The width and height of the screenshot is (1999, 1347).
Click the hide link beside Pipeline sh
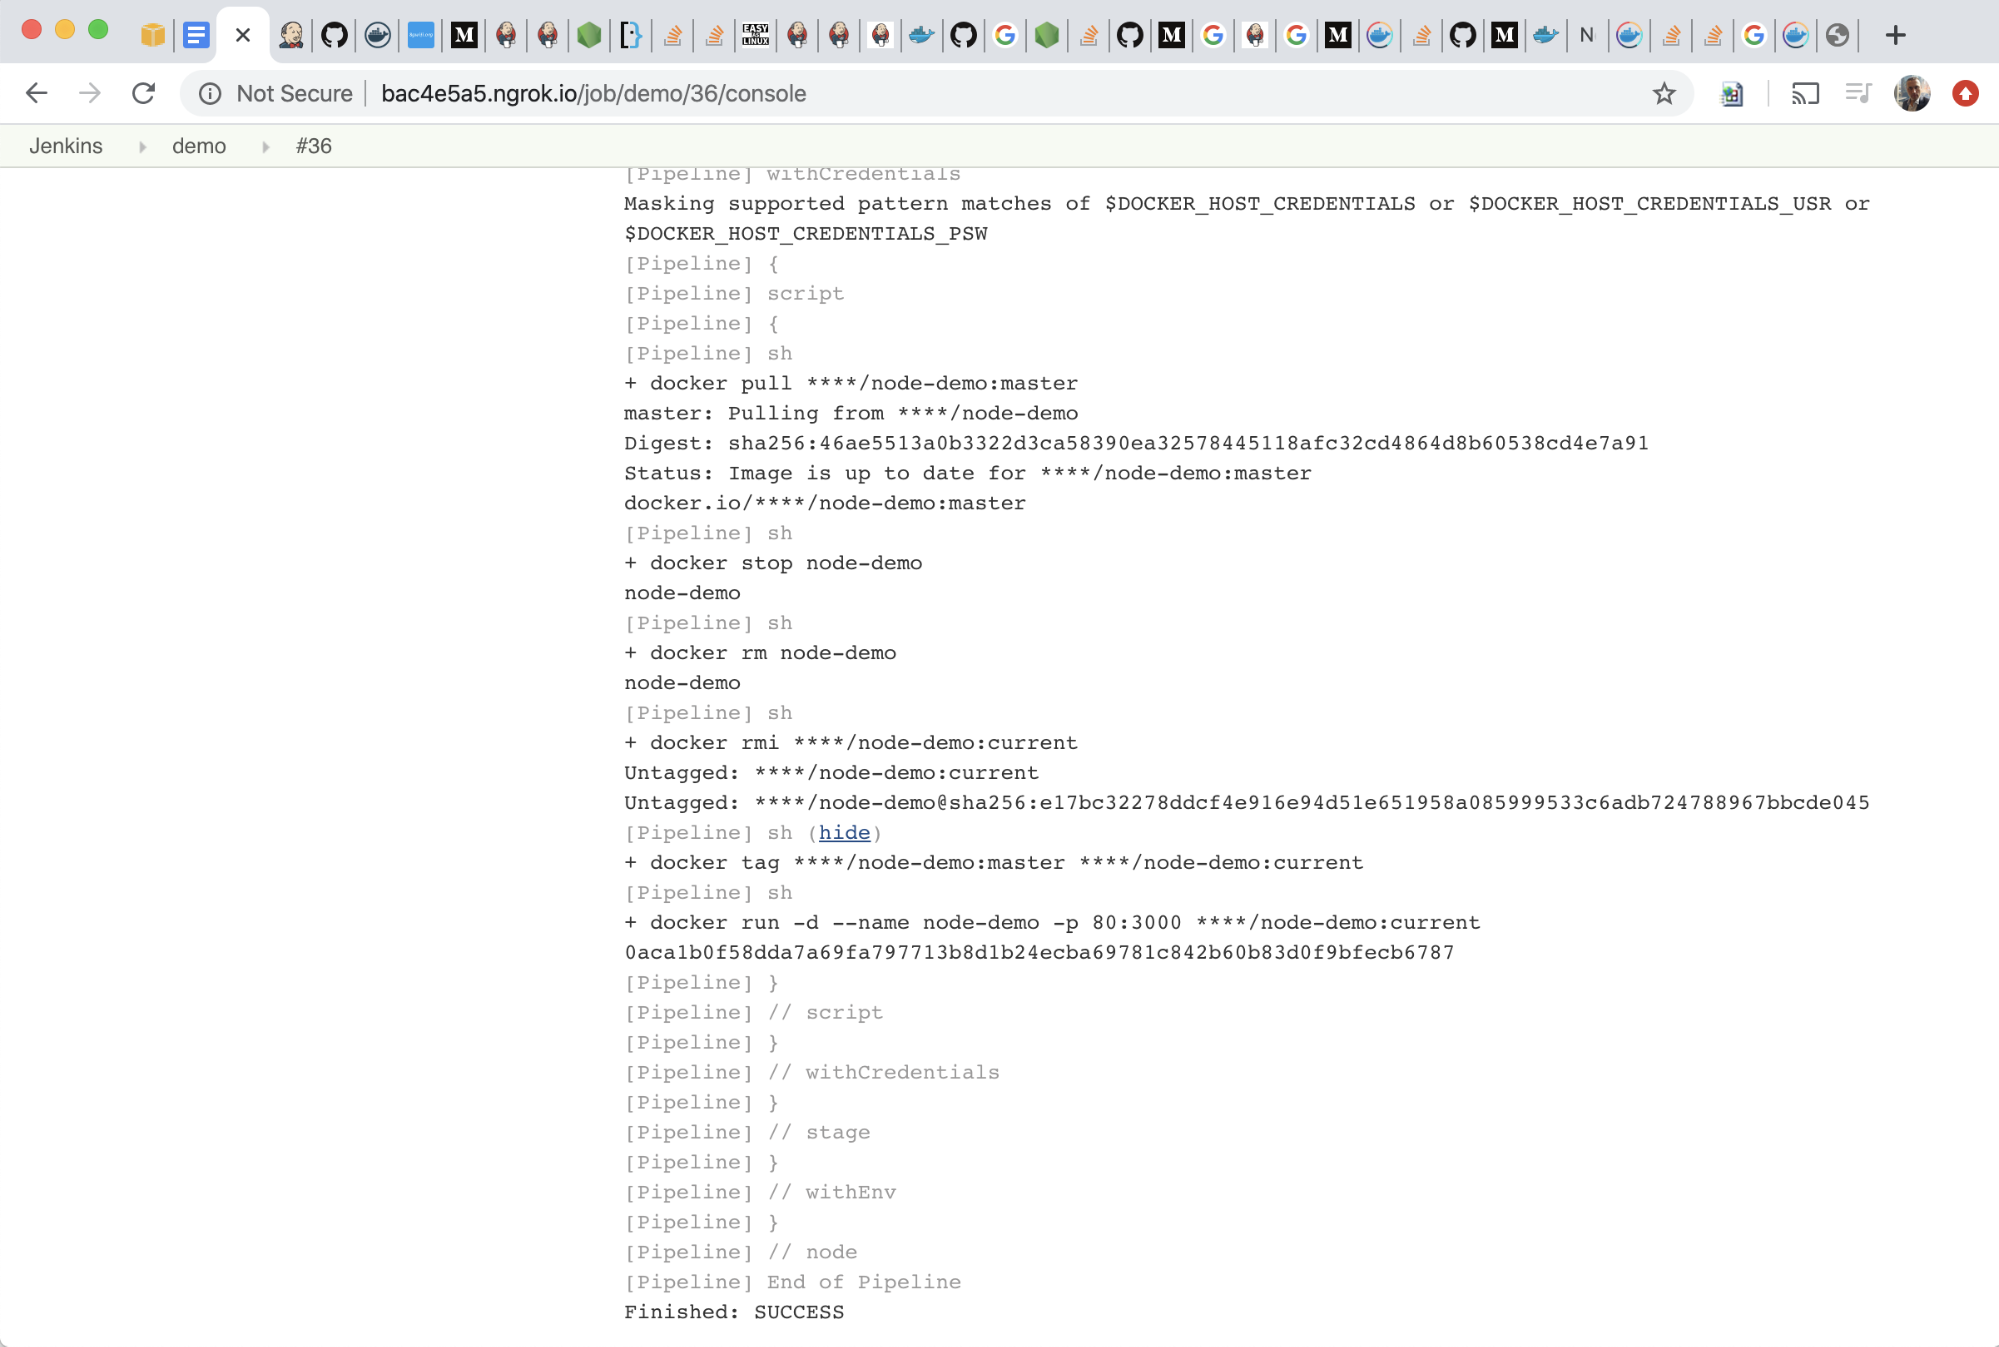844,833
